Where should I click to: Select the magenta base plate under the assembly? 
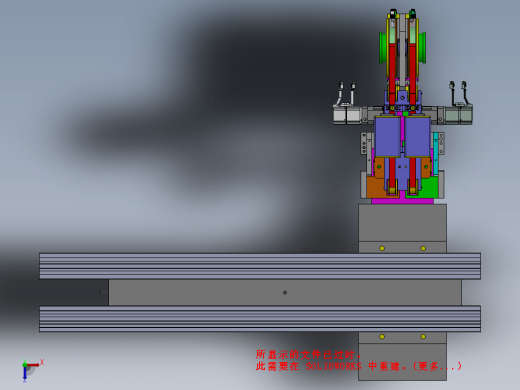[x=402, y=200]
